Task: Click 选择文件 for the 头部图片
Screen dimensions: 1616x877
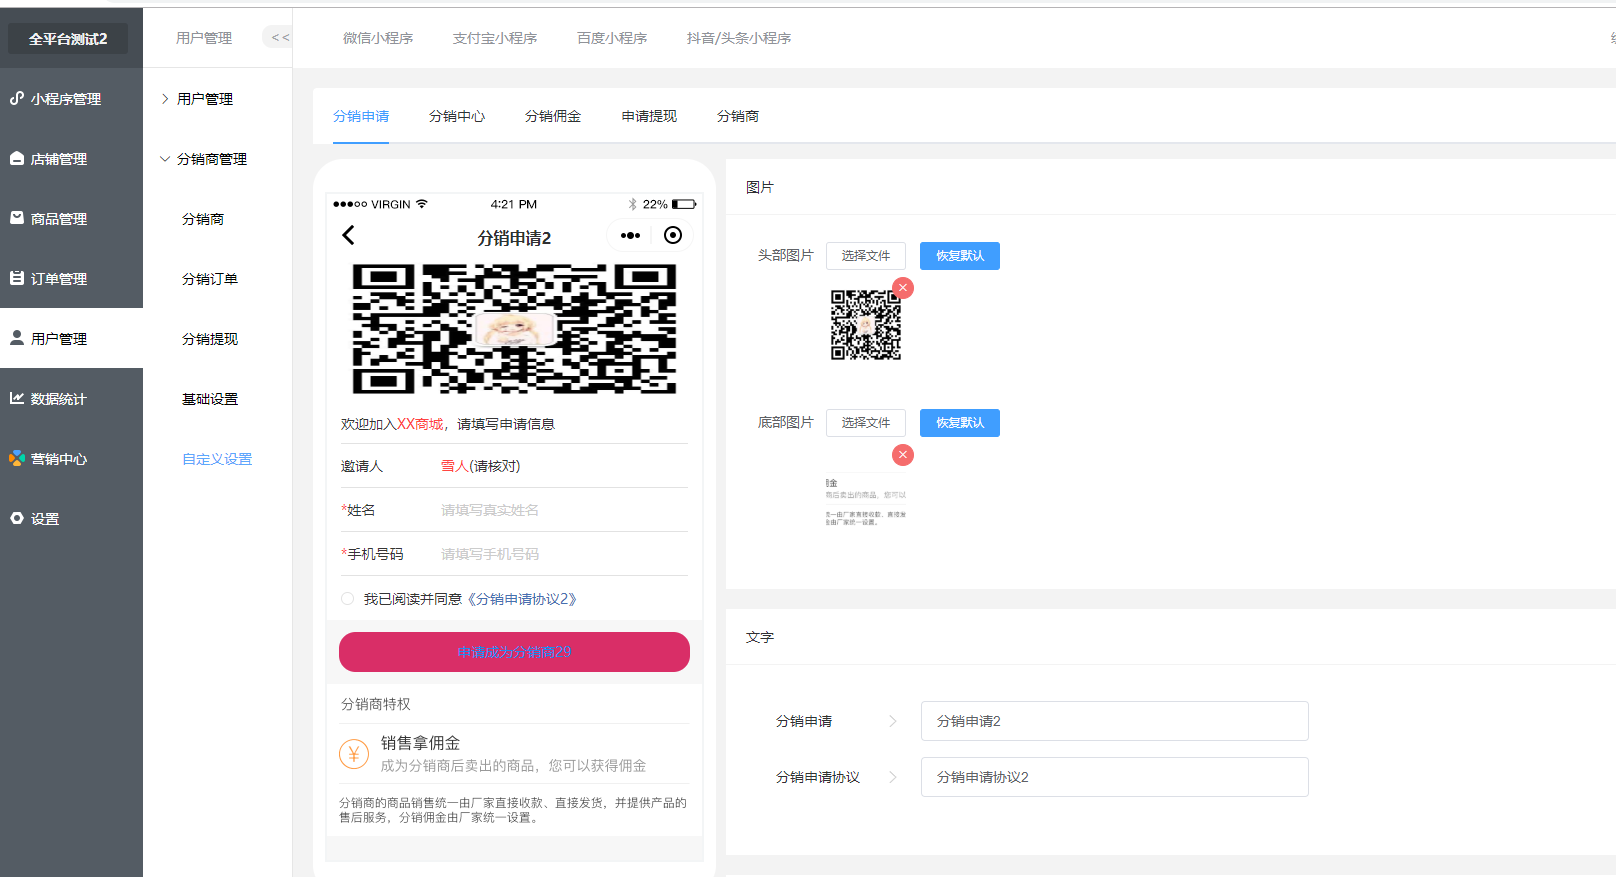Action: pyautogui.click(x=865, y=256)
